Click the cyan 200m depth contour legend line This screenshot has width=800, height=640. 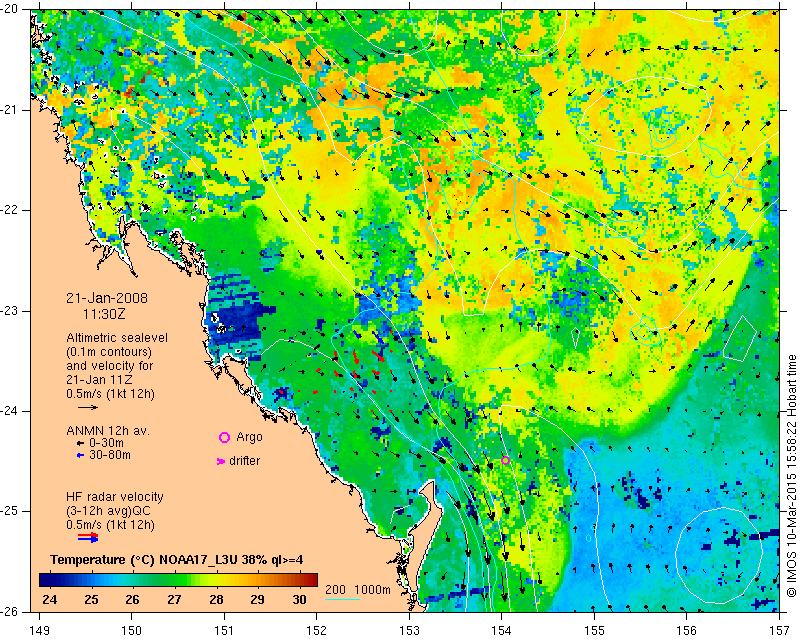[x=342, y=599]
